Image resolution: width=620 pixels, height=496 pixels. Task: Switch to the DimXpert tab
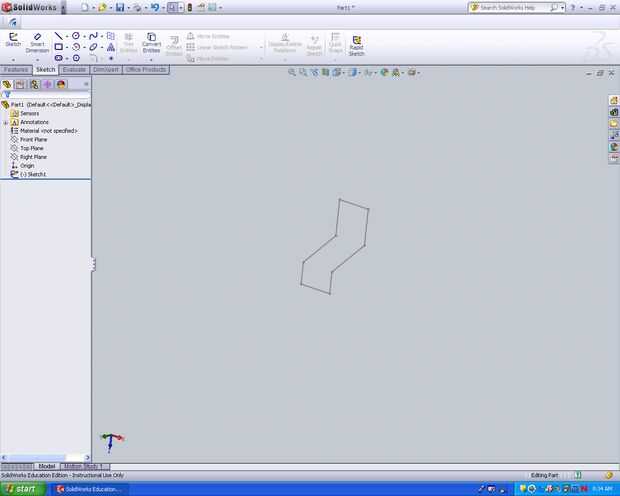tap(106, 70)
